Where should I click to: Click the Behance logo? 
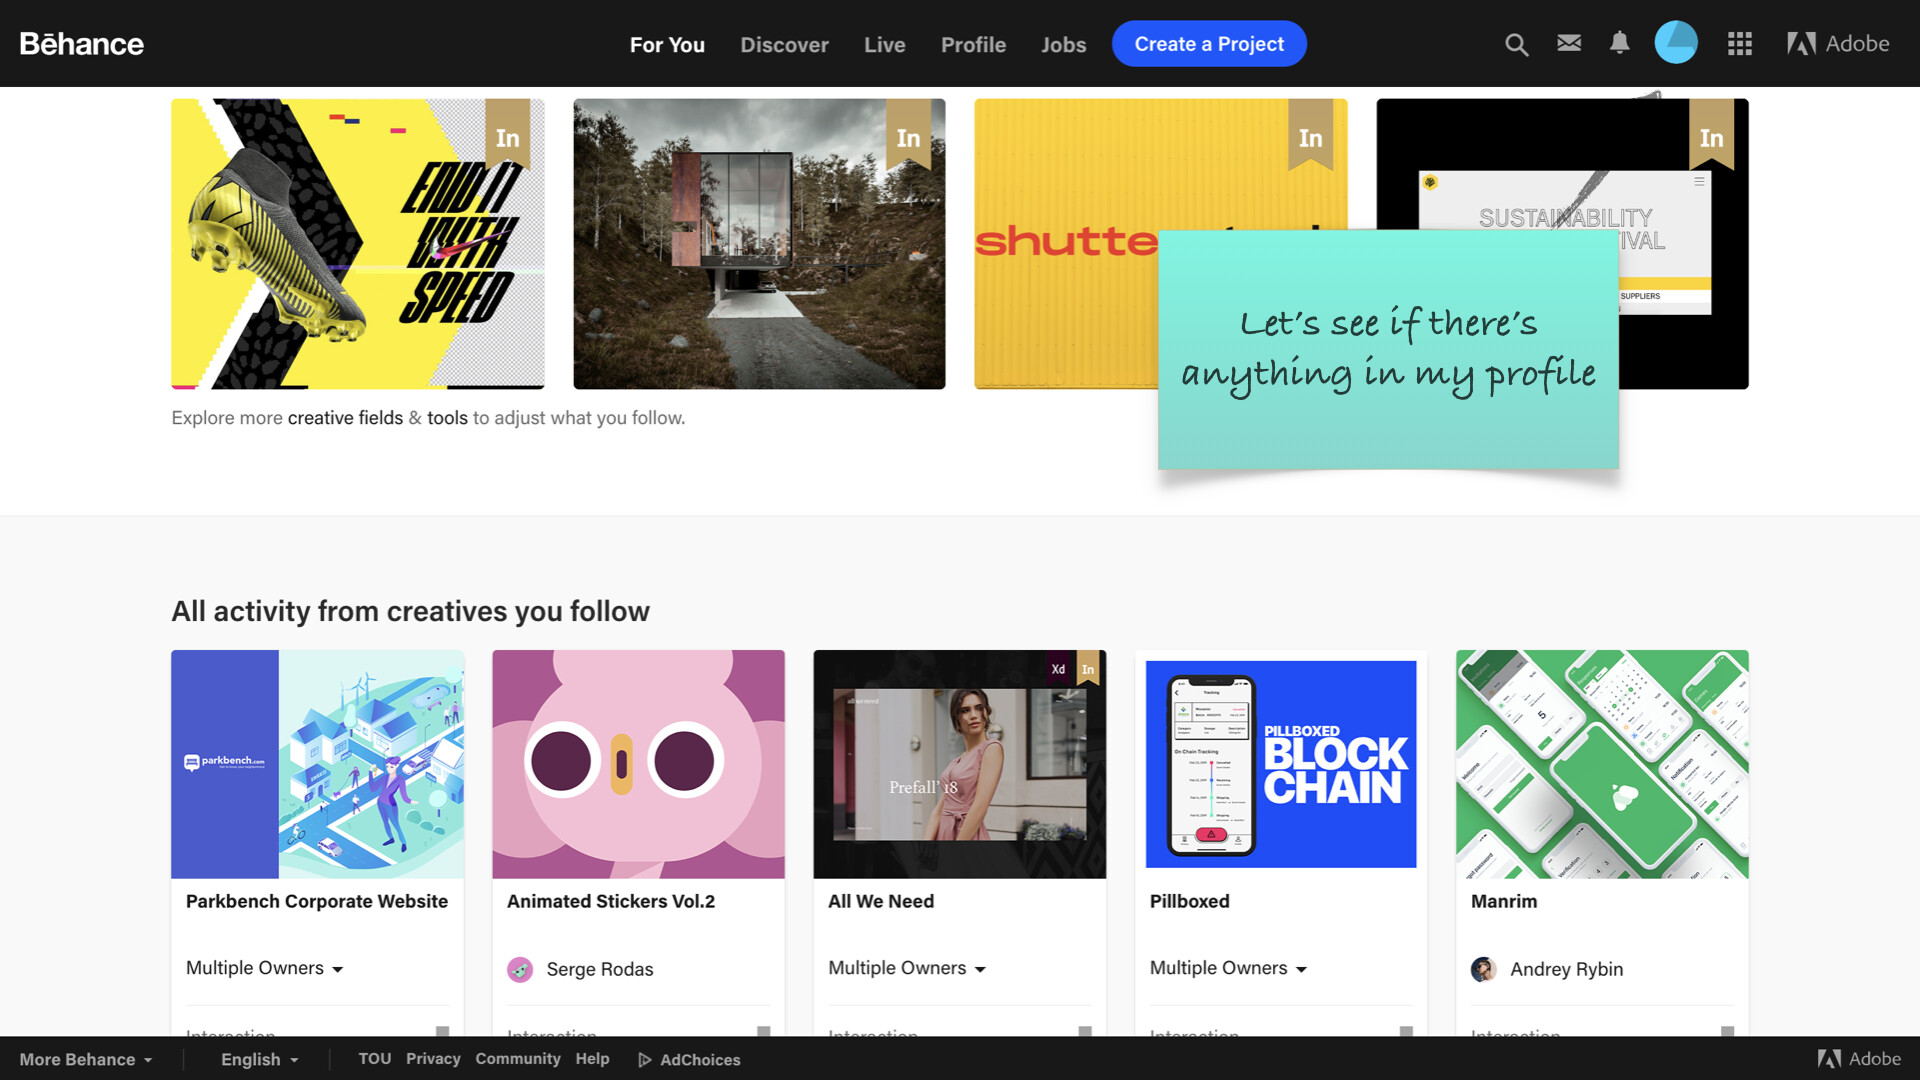click(x=82, y=44)
